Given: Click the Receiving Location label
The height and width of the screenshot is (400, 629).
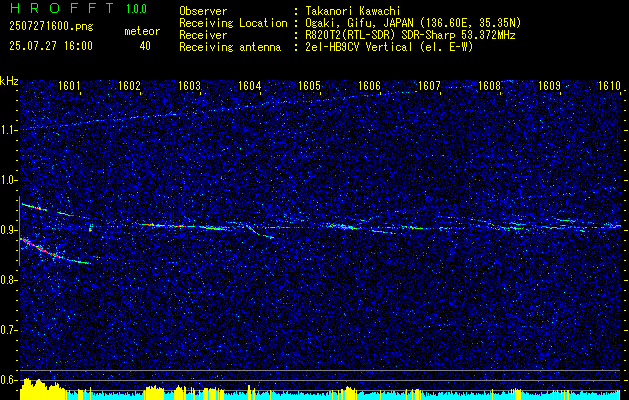Looking at the screenshot, I should click(x=233, y=23).
